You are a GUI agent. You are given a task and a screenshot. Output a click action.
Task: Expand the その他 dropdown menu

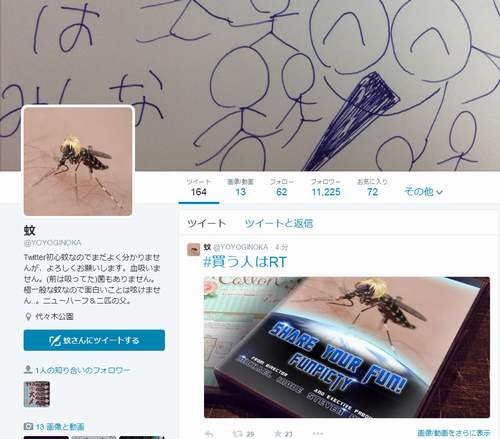(423, 192)
